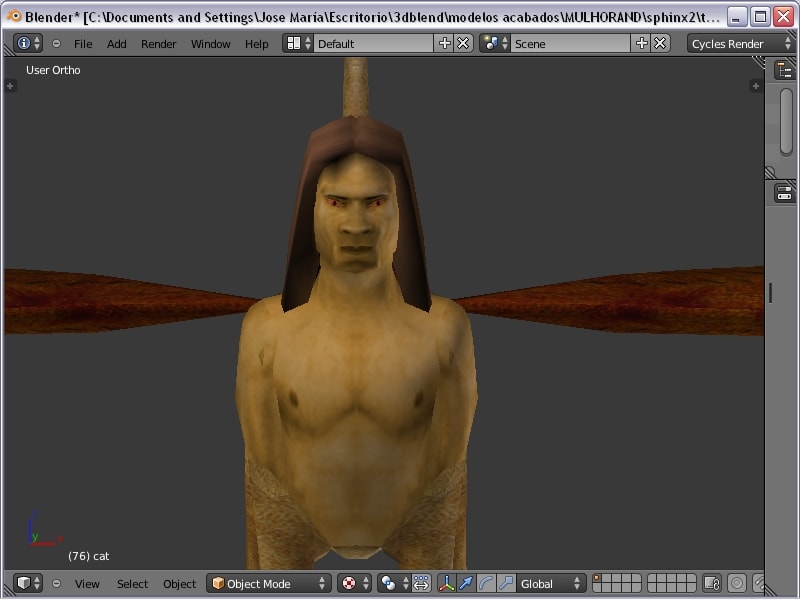Image resolution: width=800 pixels, height=600 pixels.
Task: Open the File menu
Action: pos(82,44)
